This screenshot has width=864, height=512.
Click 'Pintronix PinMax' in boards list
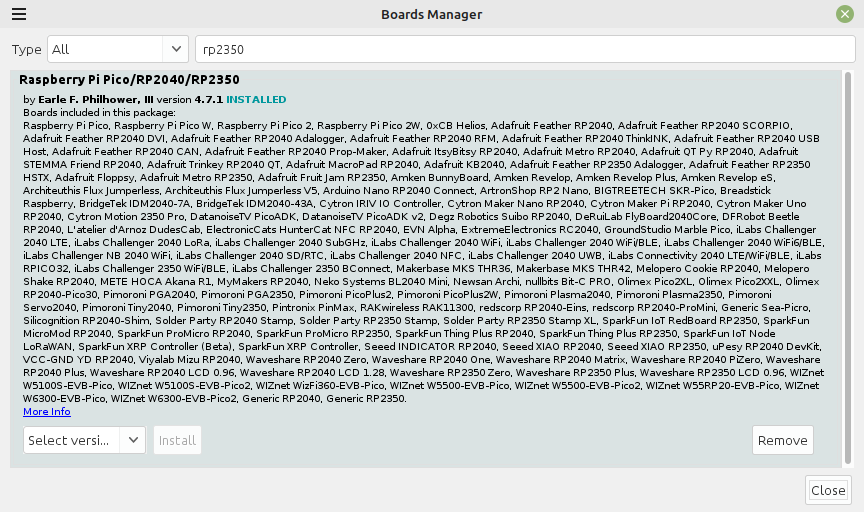click(313, 308)
